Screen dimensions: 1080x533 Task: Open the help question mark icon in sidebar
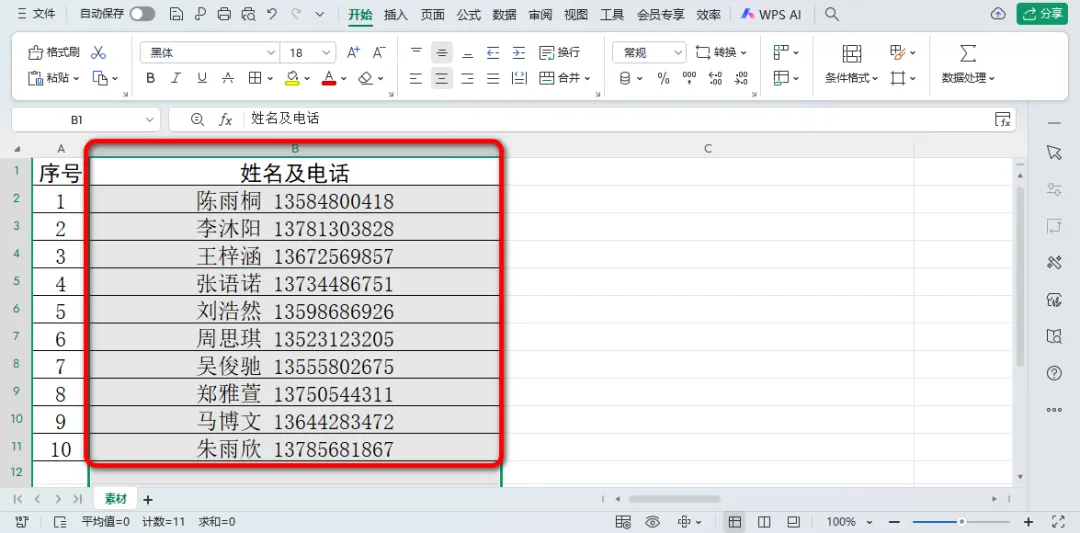point(1054,373)
